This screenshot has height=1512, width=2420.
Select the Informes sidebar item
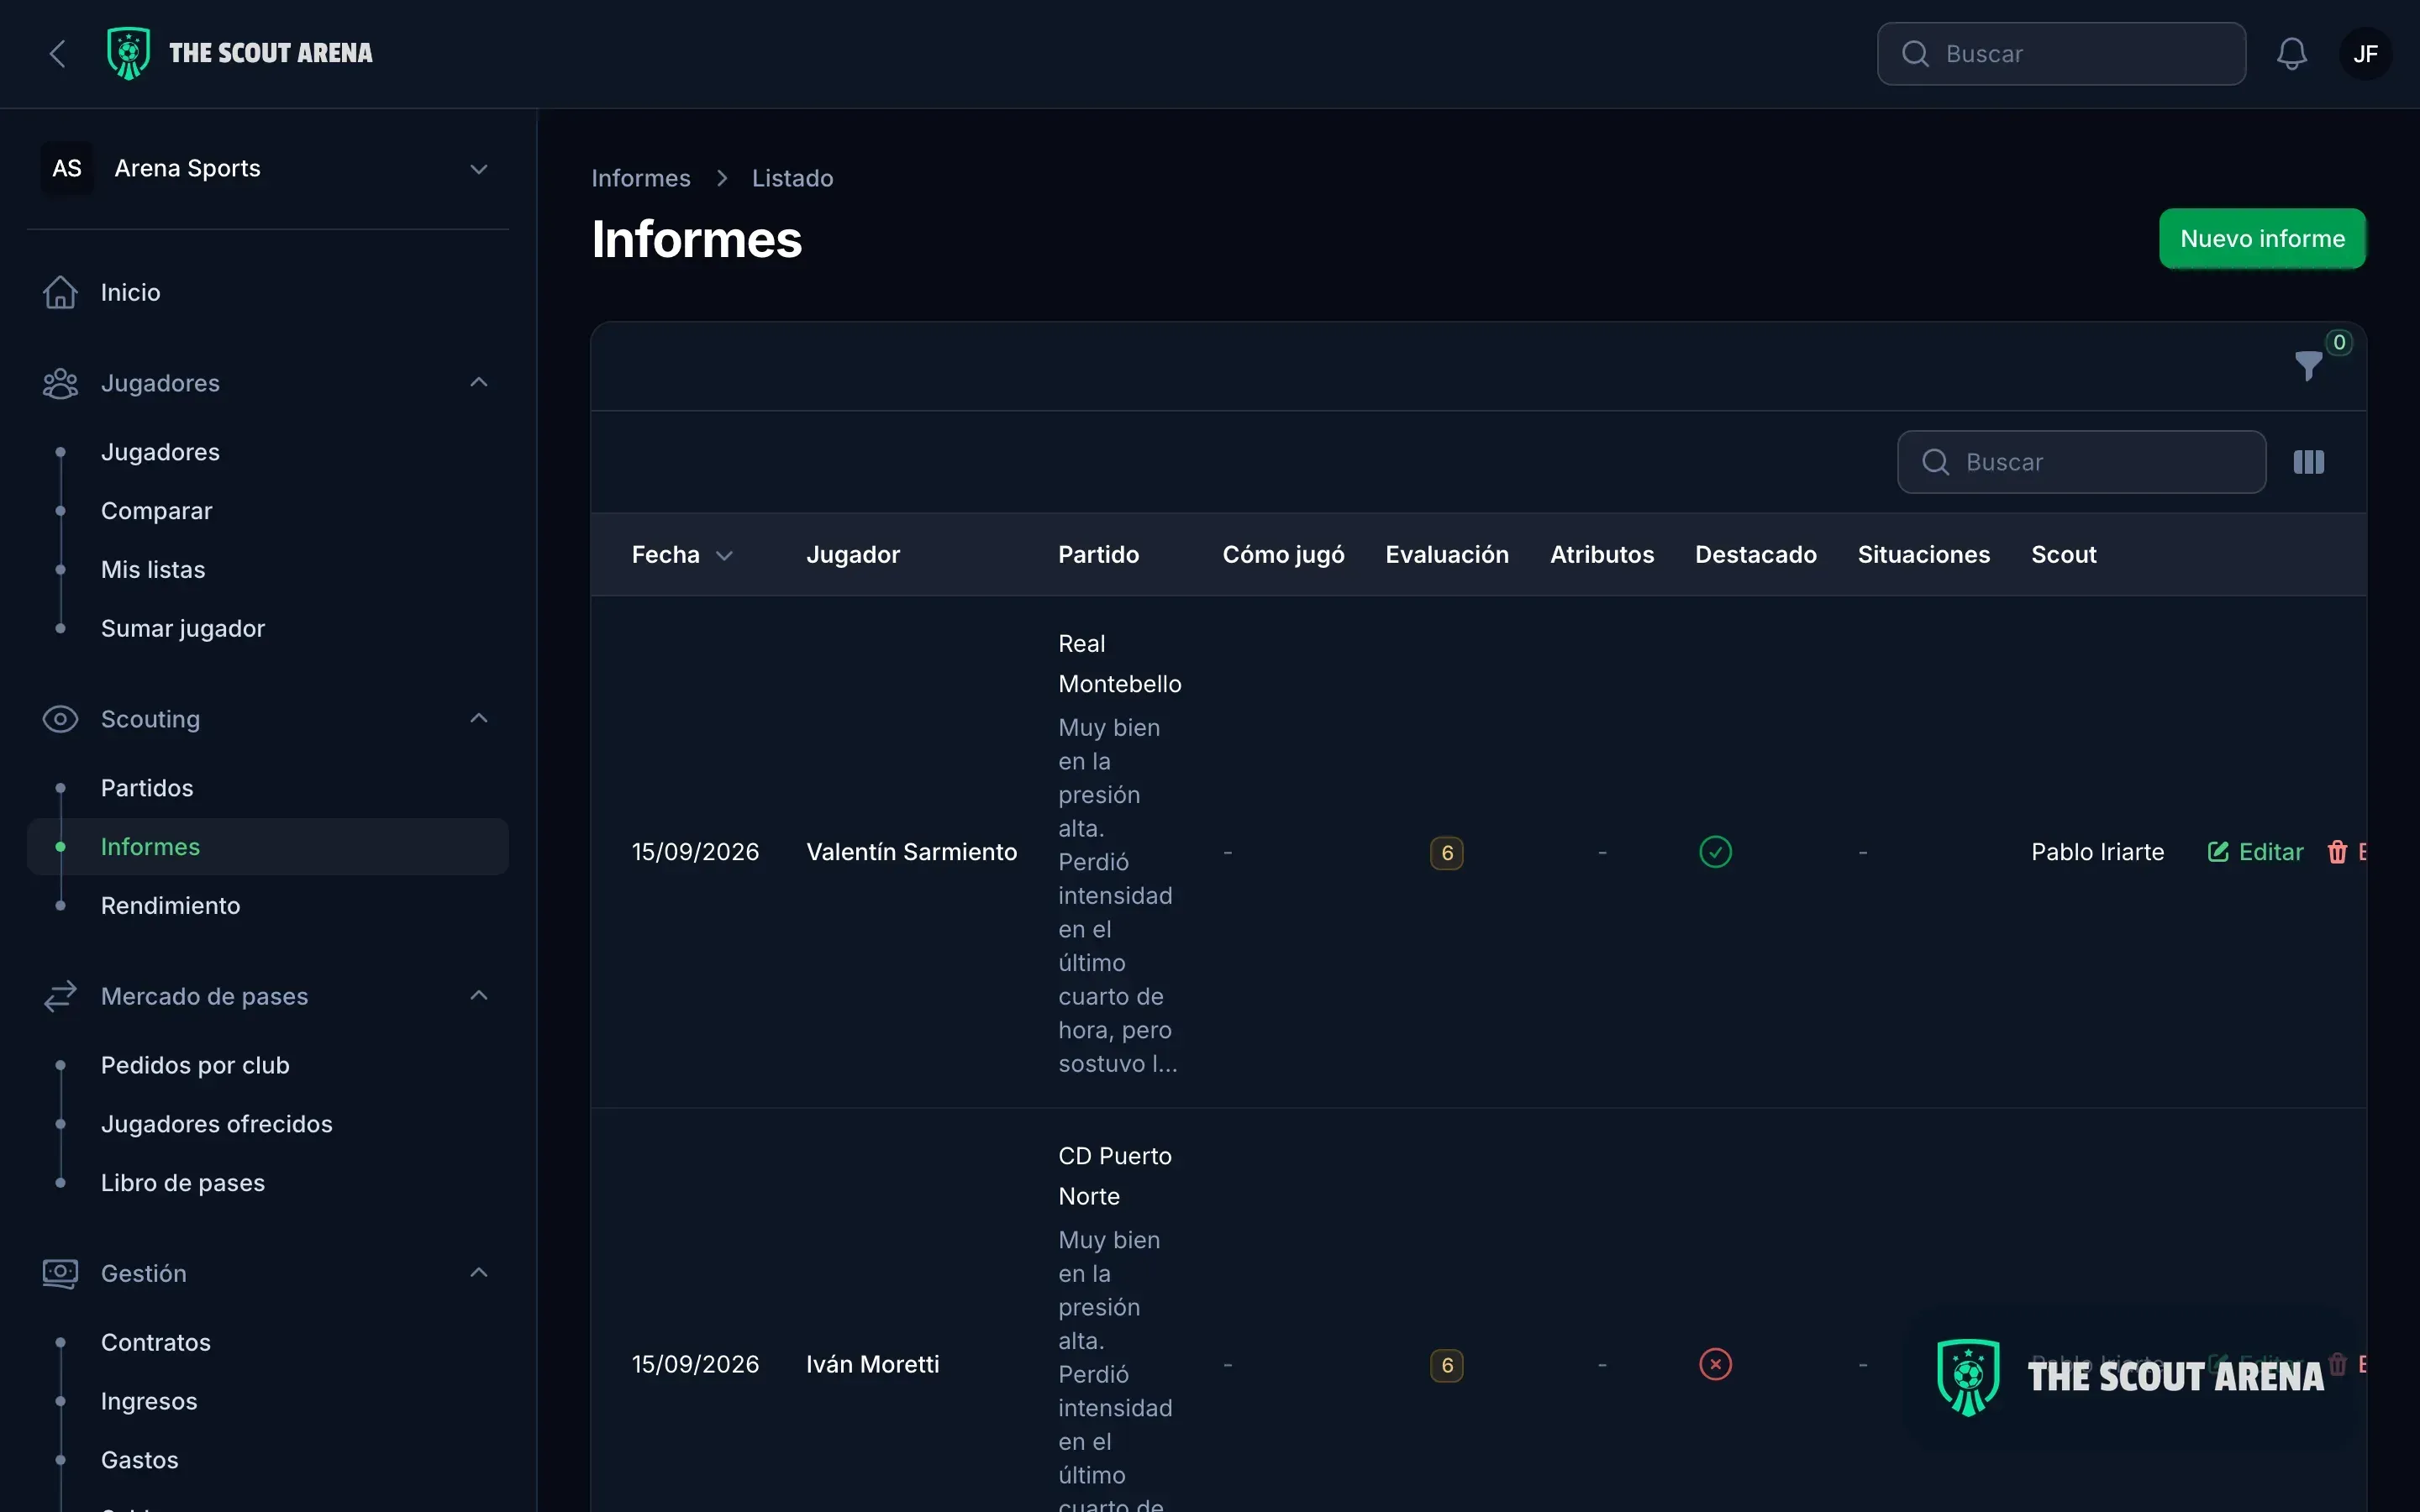pos(268,847)
